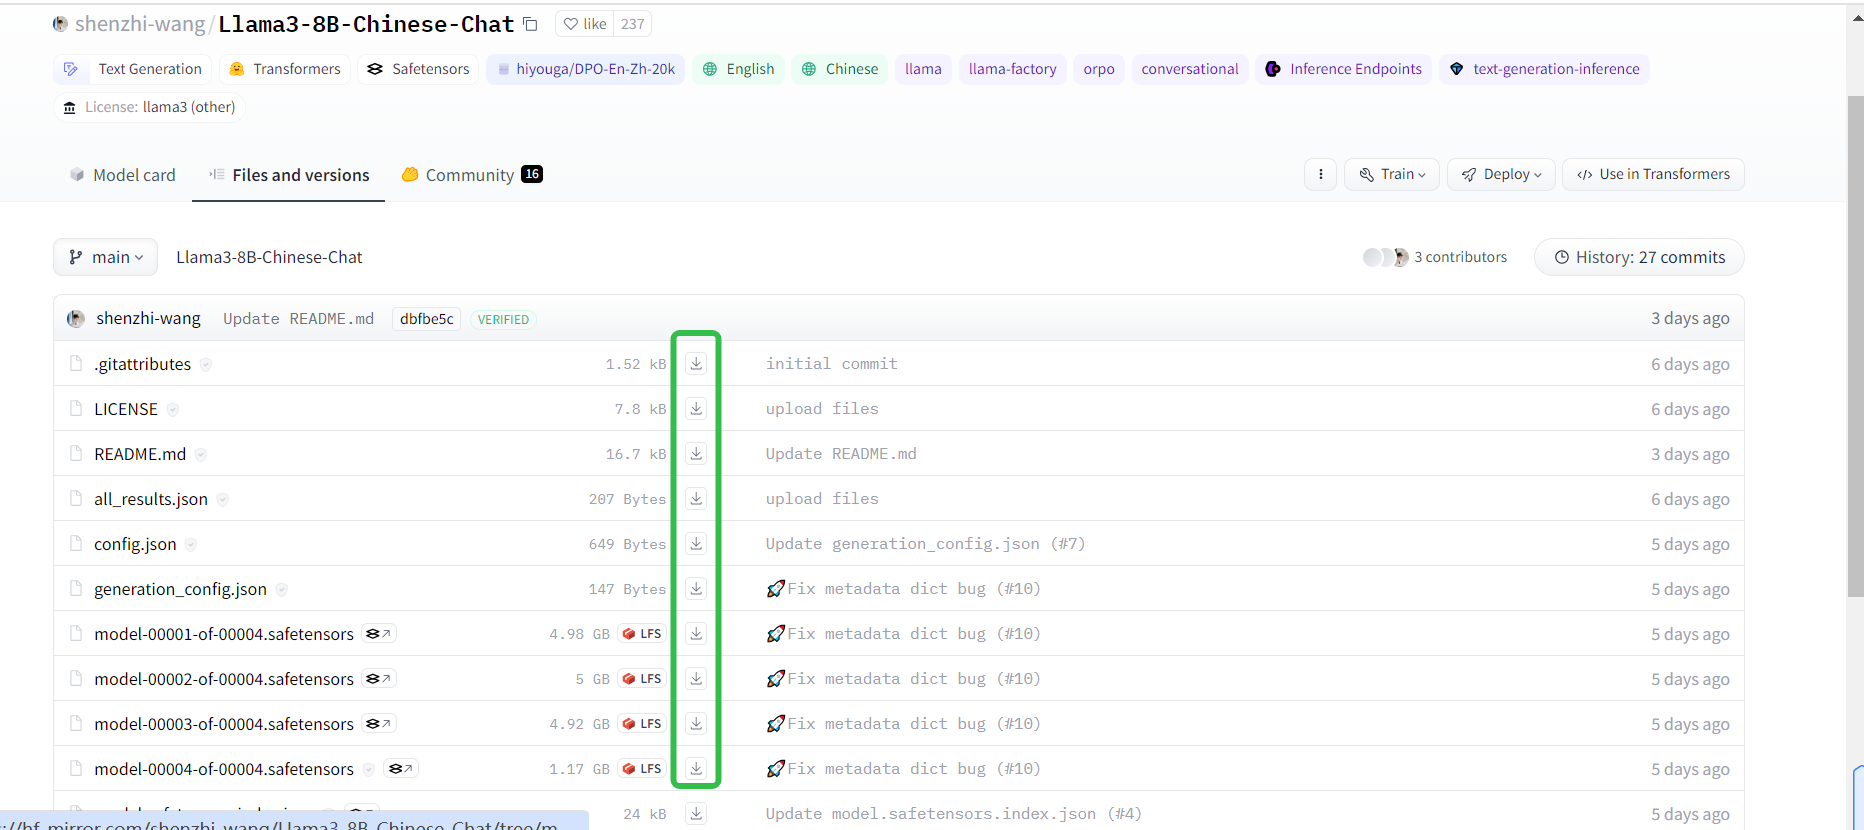Expand the Deploy dropdown
Image resolution: width=1864 pixels, height=830 pixels.
[1501, 174]
